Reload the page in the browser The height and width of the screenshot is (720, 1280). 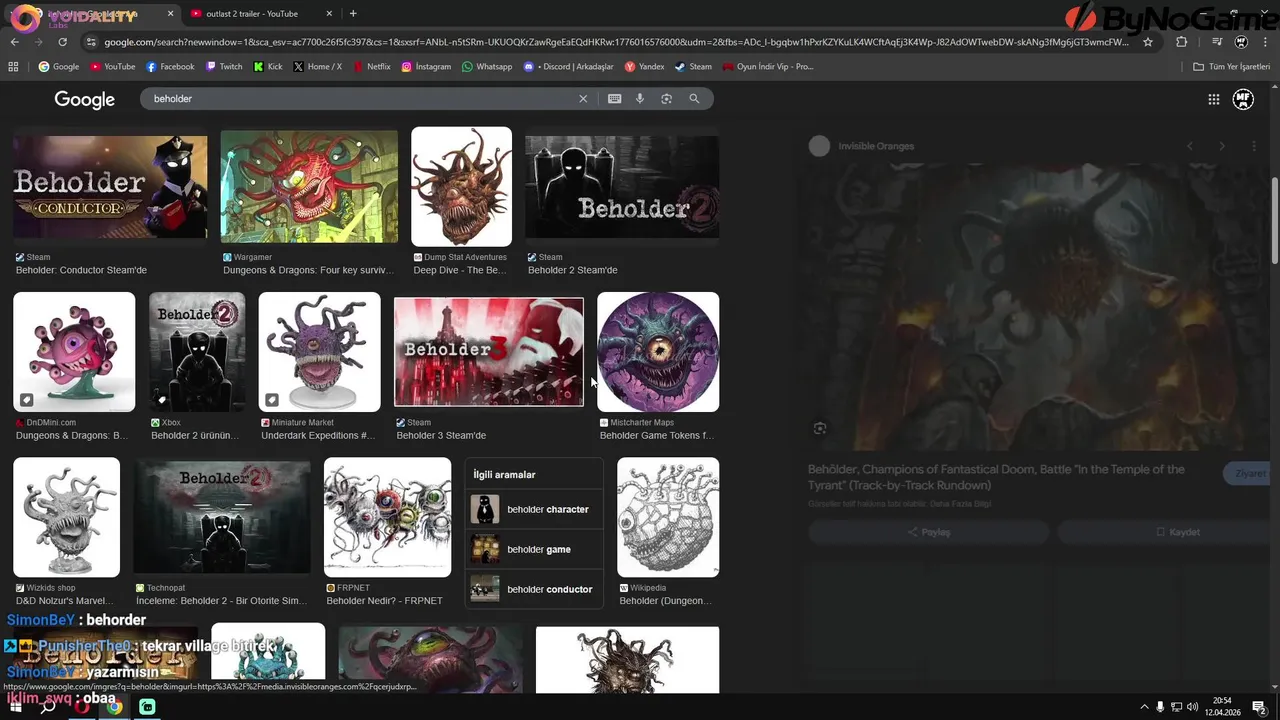pos(62,42)
